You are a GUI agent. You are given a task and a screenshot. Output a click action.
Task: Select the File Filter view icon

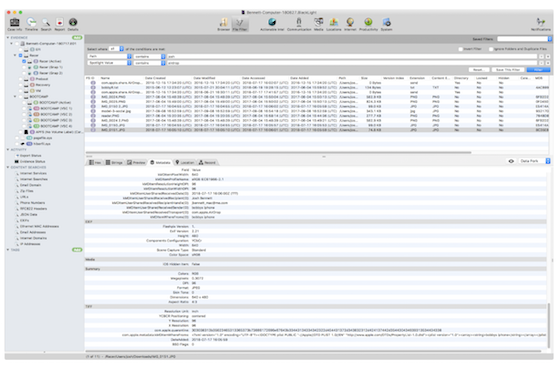(x=240, y=23)
